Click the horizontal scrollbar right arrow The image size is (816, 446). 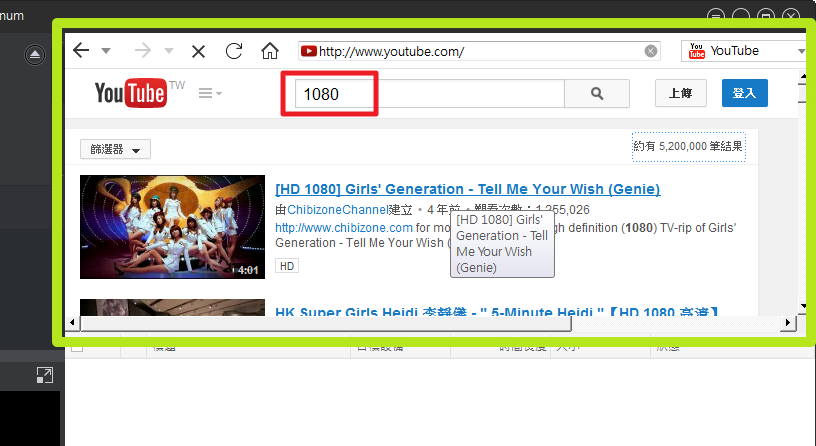[x=788, y=323]
